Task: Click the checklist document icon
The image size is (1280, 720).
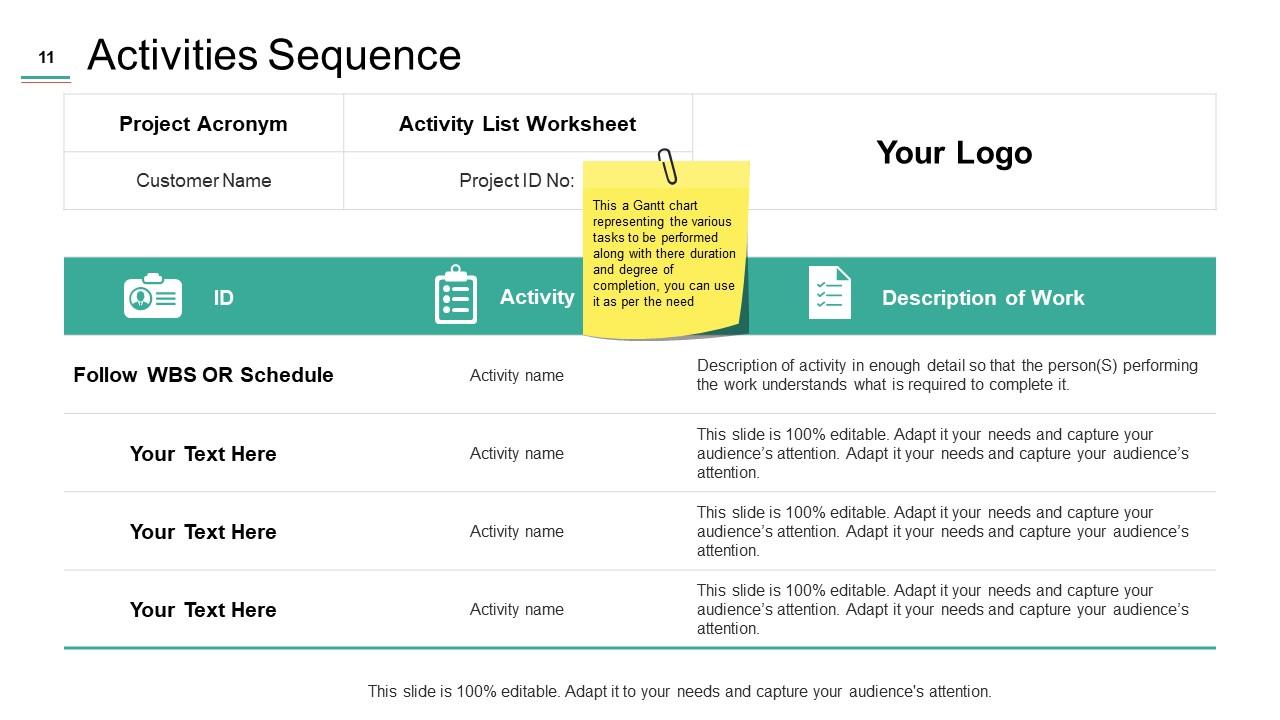Action: pyautogui.click(x=830, y=293)
